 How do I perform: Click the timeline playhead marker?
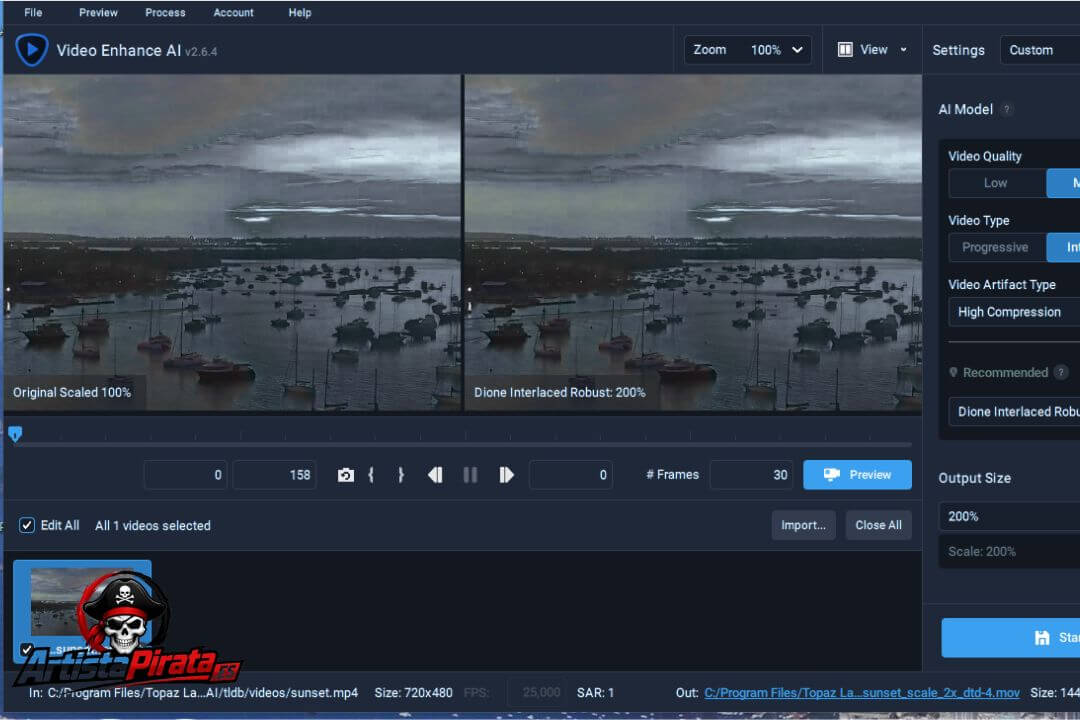(x=15, y=434)
